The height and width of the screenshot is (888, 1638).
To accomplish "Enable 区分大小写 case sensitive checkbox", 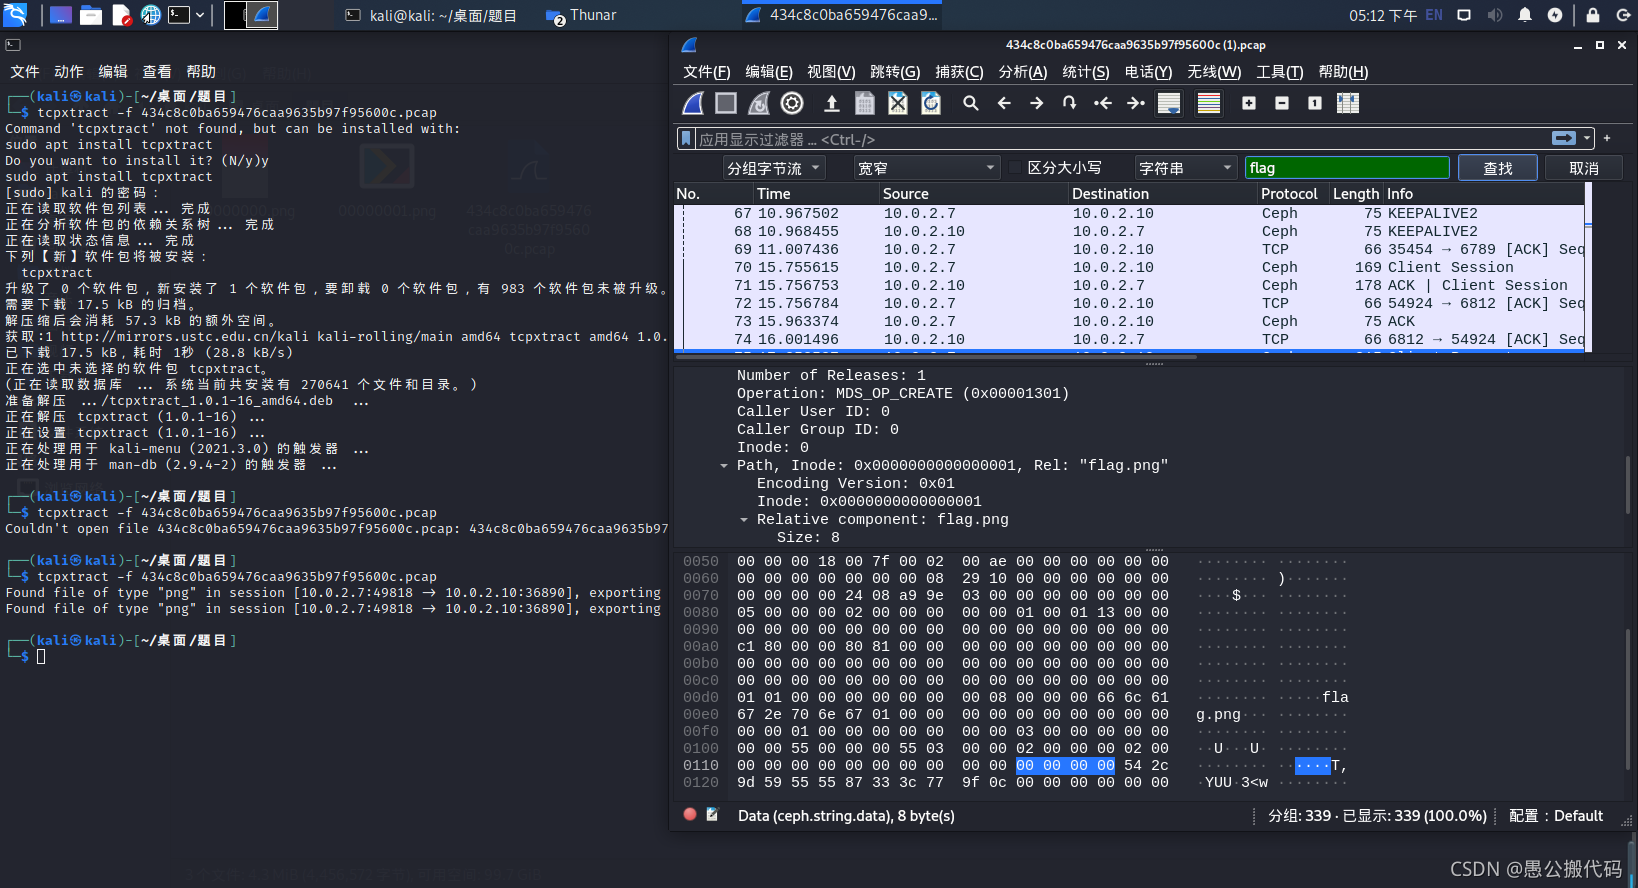I will [x=1015, y=168].
